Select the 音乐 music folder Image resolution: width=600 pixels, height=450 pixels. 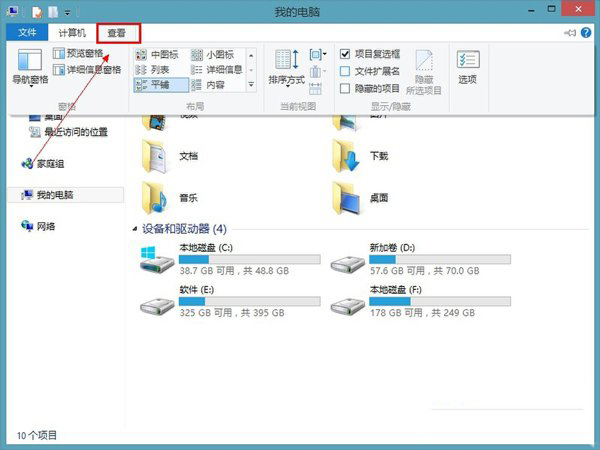pos(170,198)
